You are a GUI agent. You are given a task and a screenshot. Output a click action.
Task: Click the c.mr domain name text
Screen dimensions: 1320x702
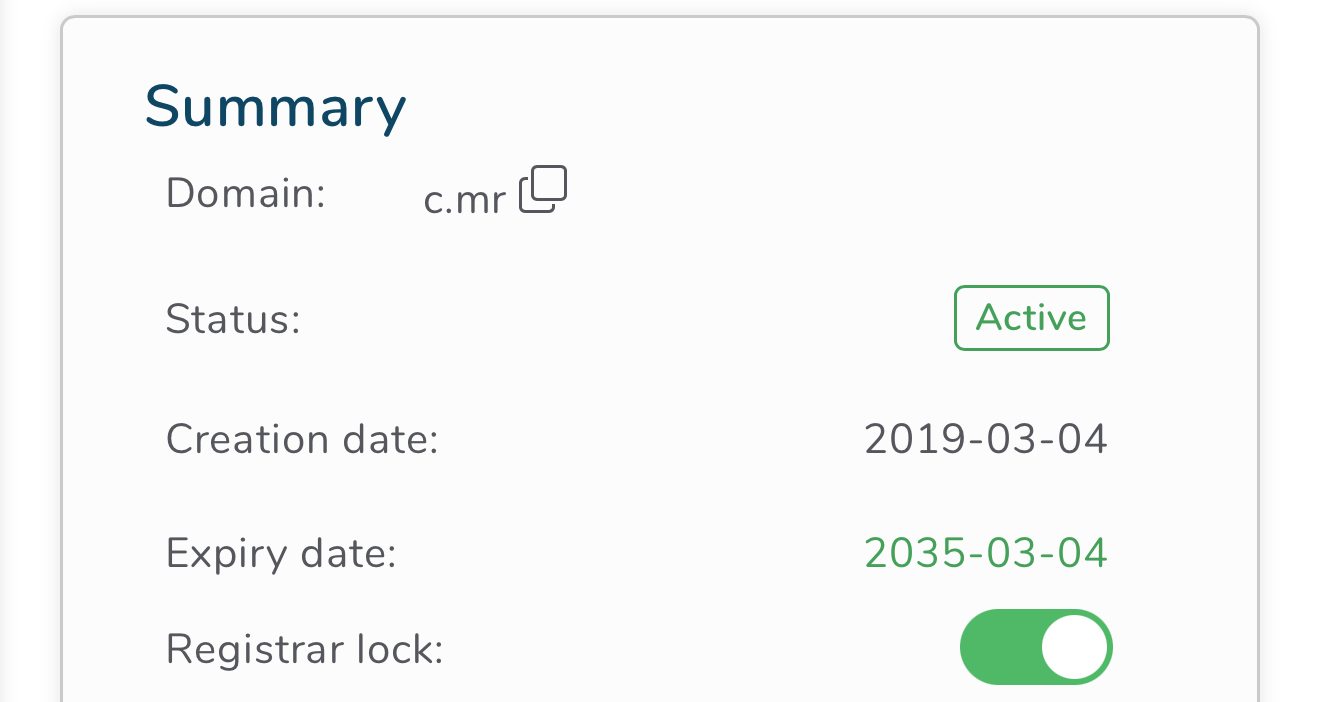464,200
